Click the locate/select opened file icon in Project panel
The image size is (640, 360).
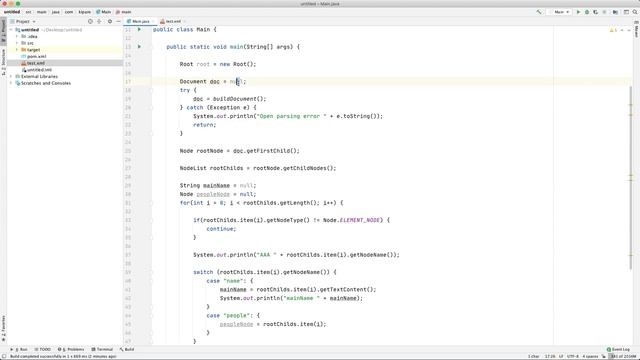tap(90, 21)
